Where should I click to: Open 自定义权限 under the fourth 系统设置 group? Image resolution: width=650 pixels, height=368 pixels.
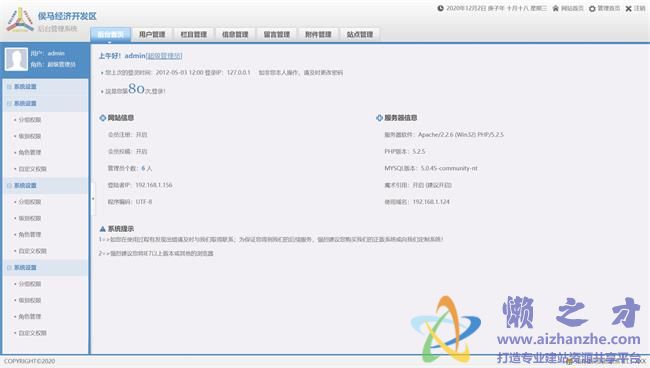[32, 333]
